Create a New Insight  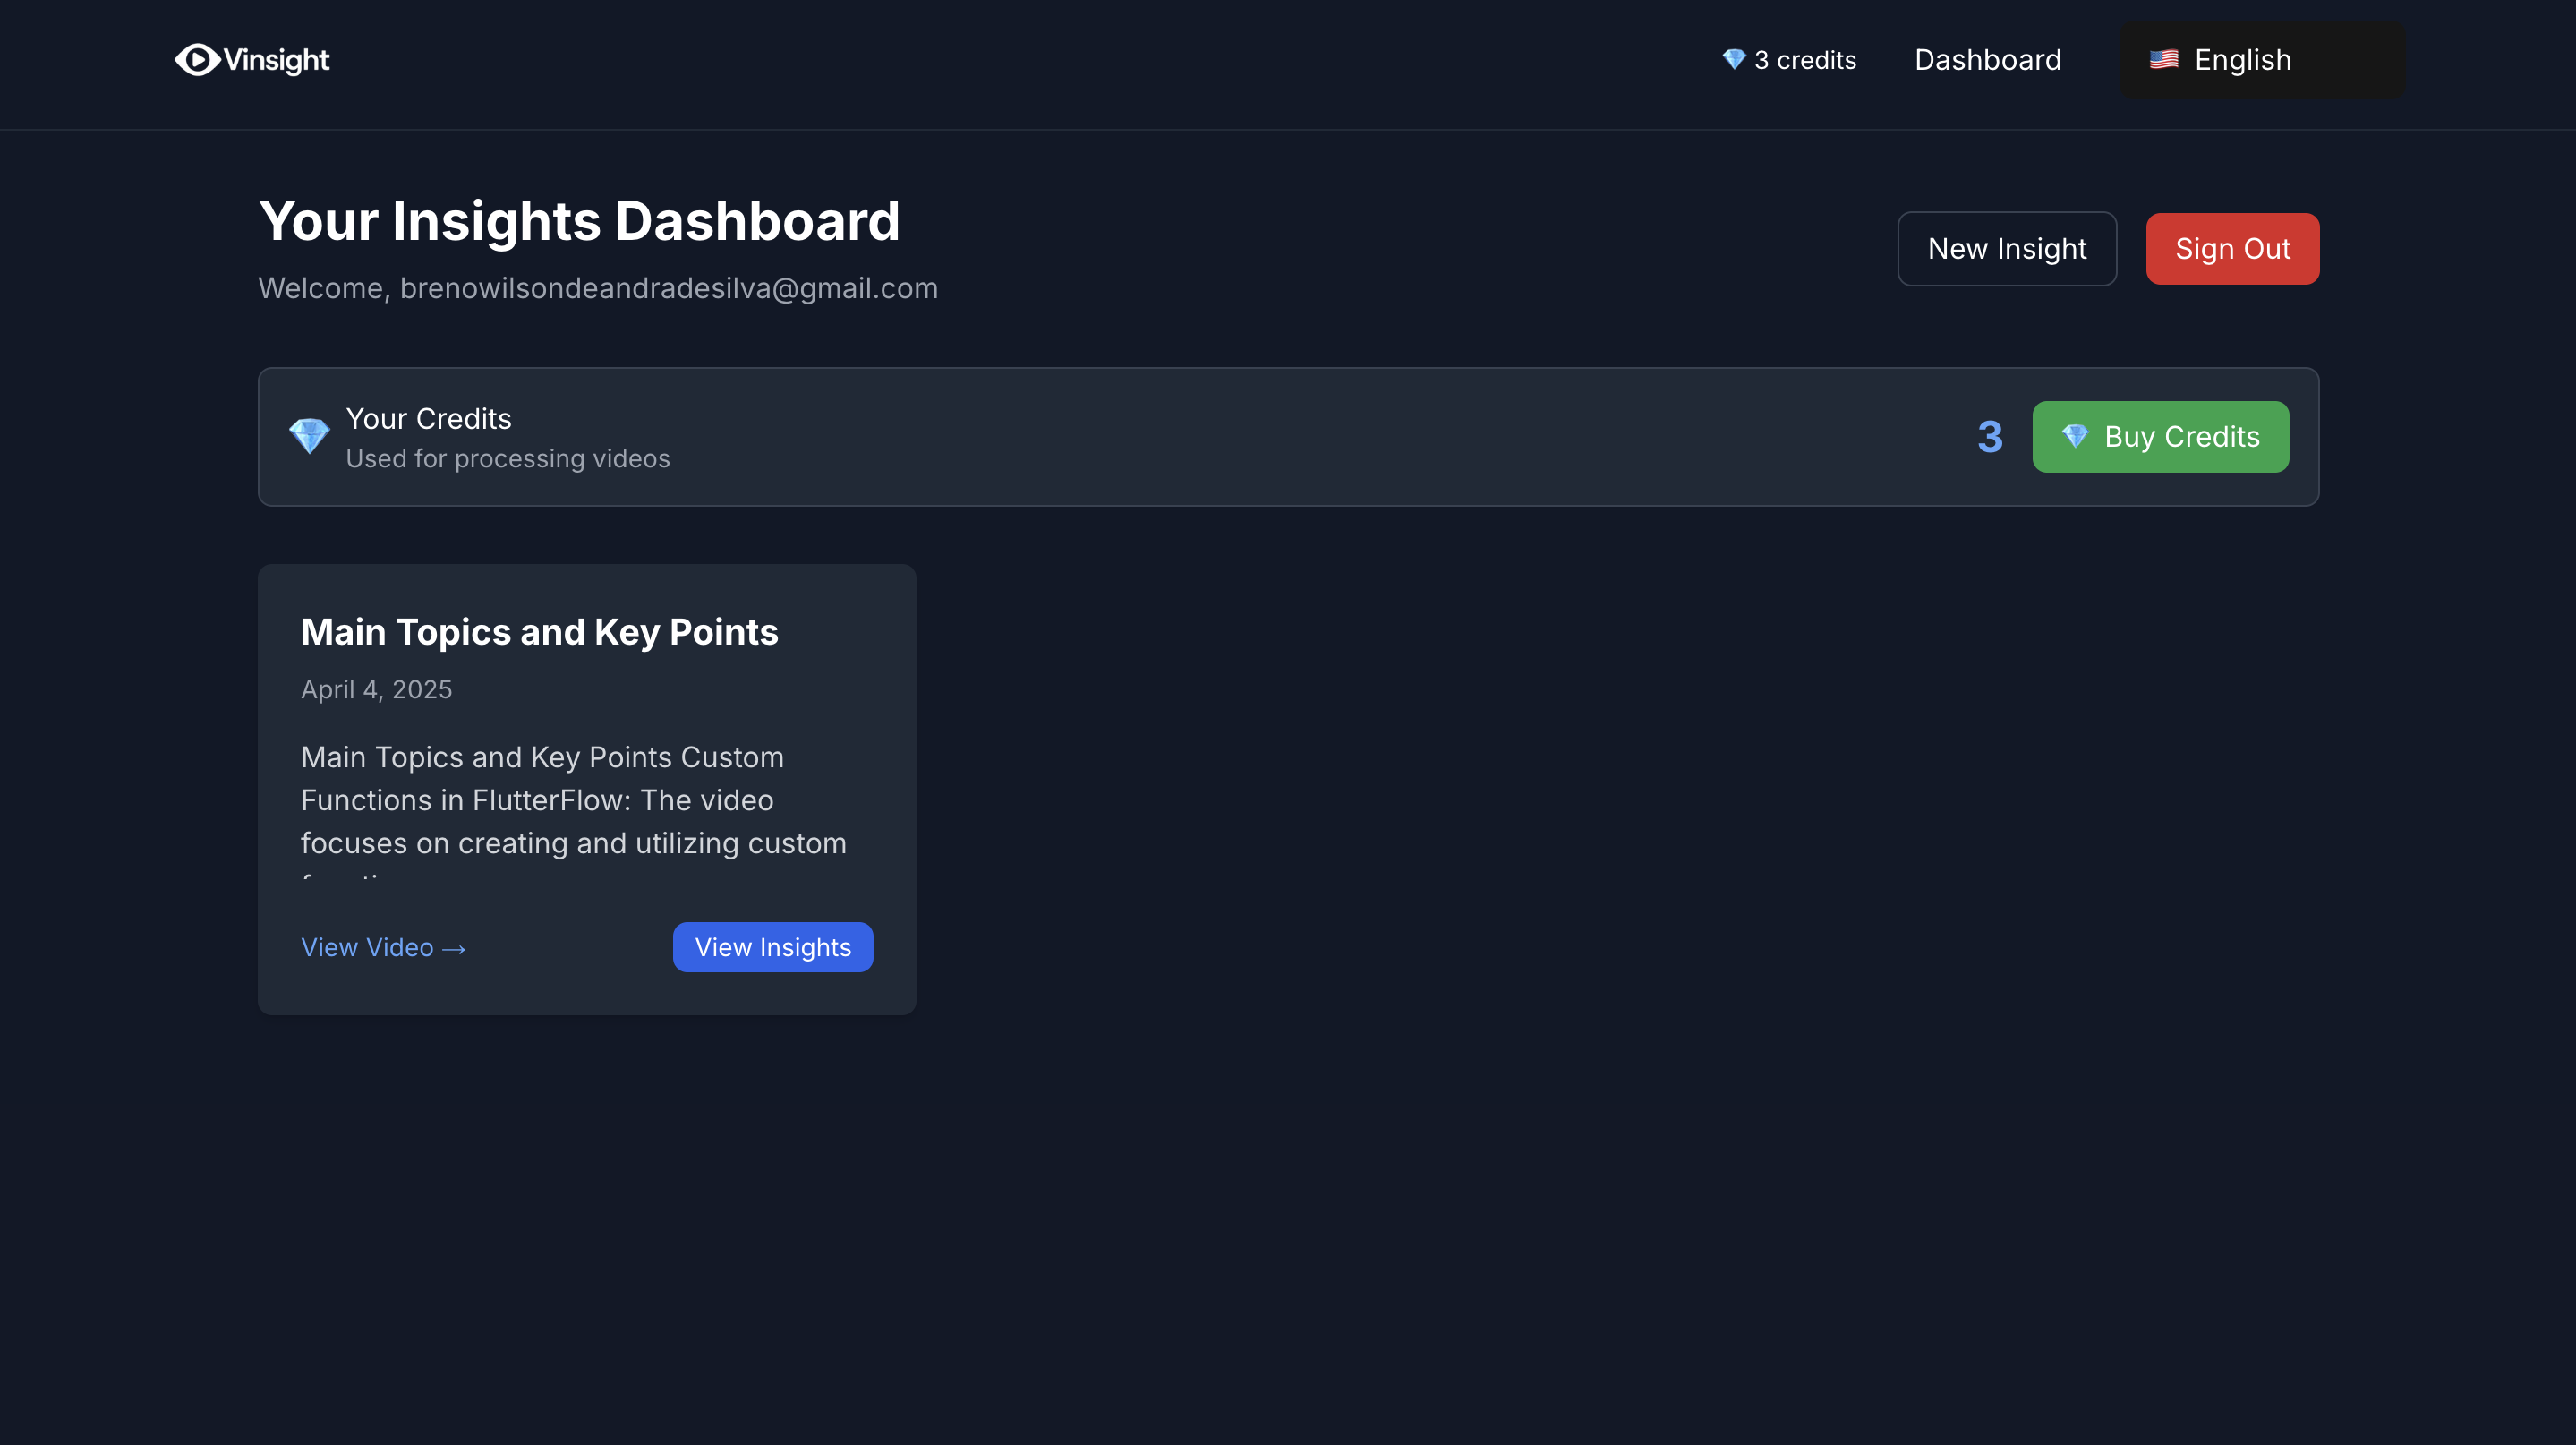[2006, 249]
